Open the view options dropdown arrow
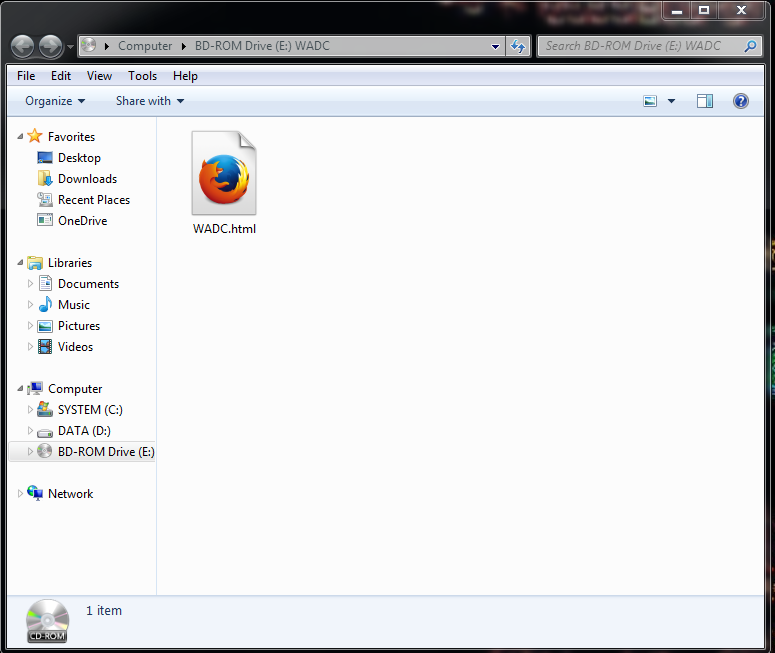Viewport: 775px width, 653px height. click(x=671, y=101)
